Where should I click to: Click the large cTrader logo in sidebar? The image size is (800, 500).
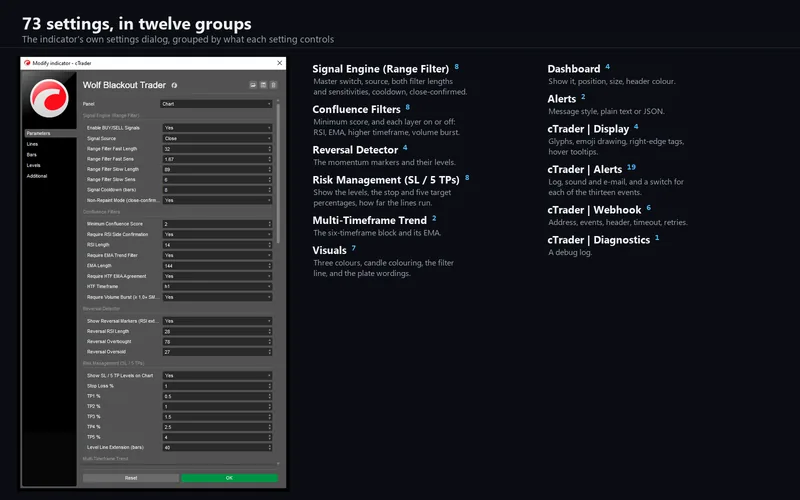(49, 98)
